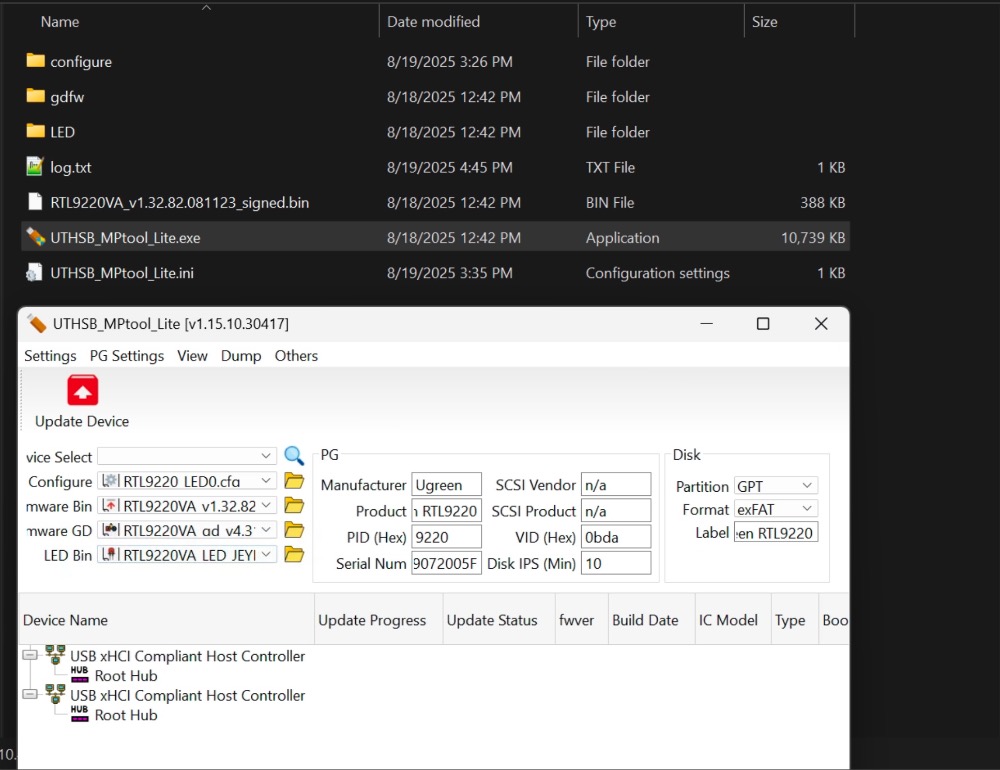
Task: Click the configure folder icon in file list
Action: (x=36, y=61)
